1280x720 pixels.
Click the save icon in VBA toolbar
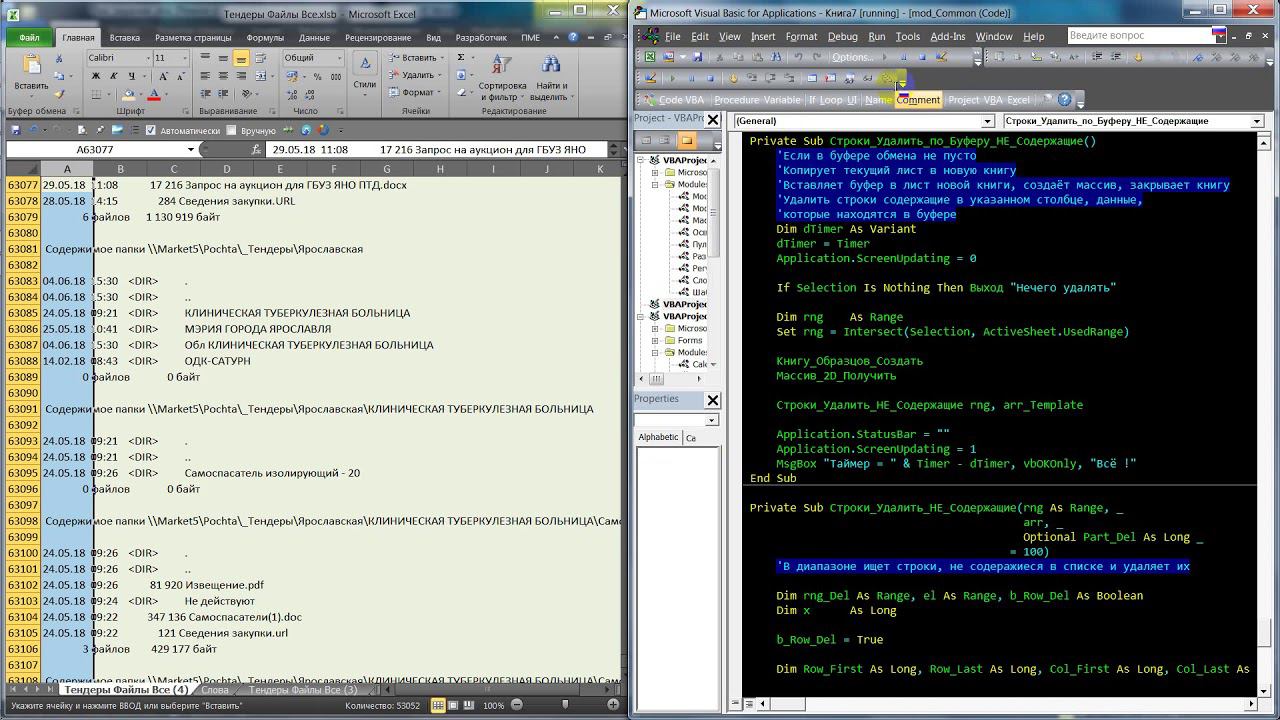[x=697, y=57]
